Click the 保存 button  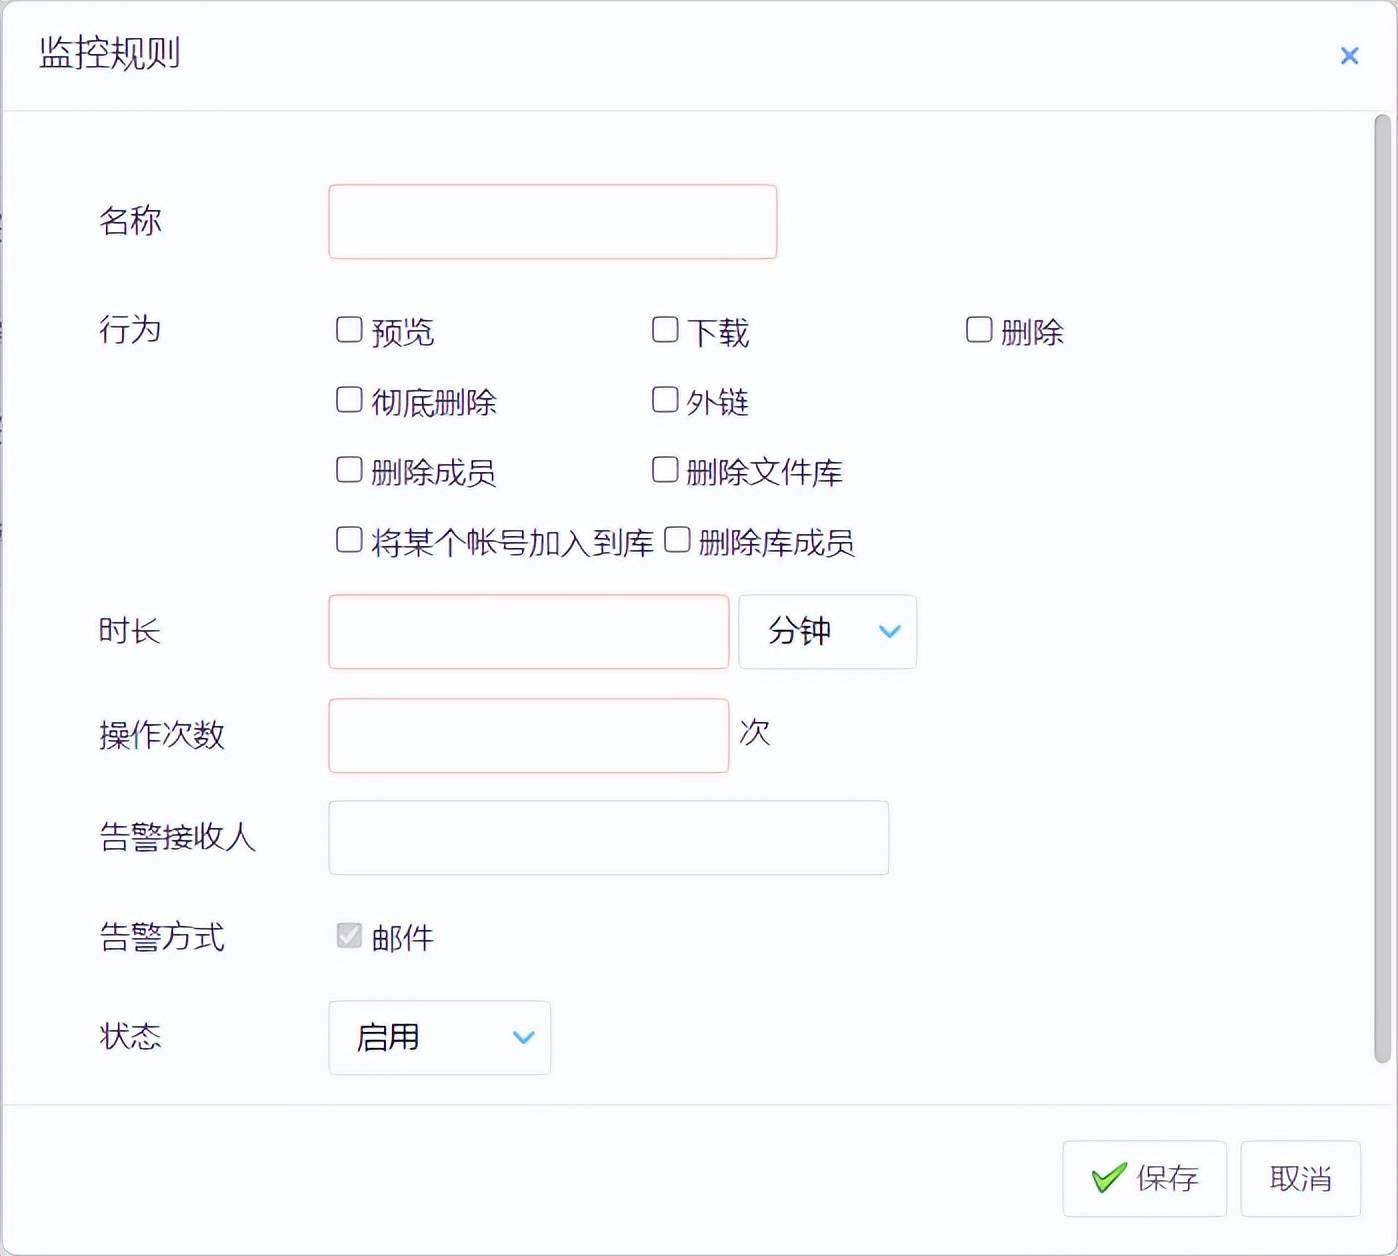click(1144, 1179)
